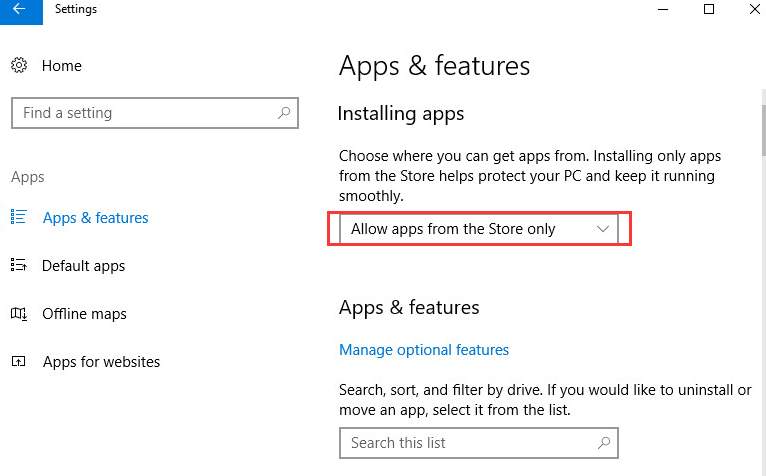Click the Apps & features list icon

tap(19, 216)
